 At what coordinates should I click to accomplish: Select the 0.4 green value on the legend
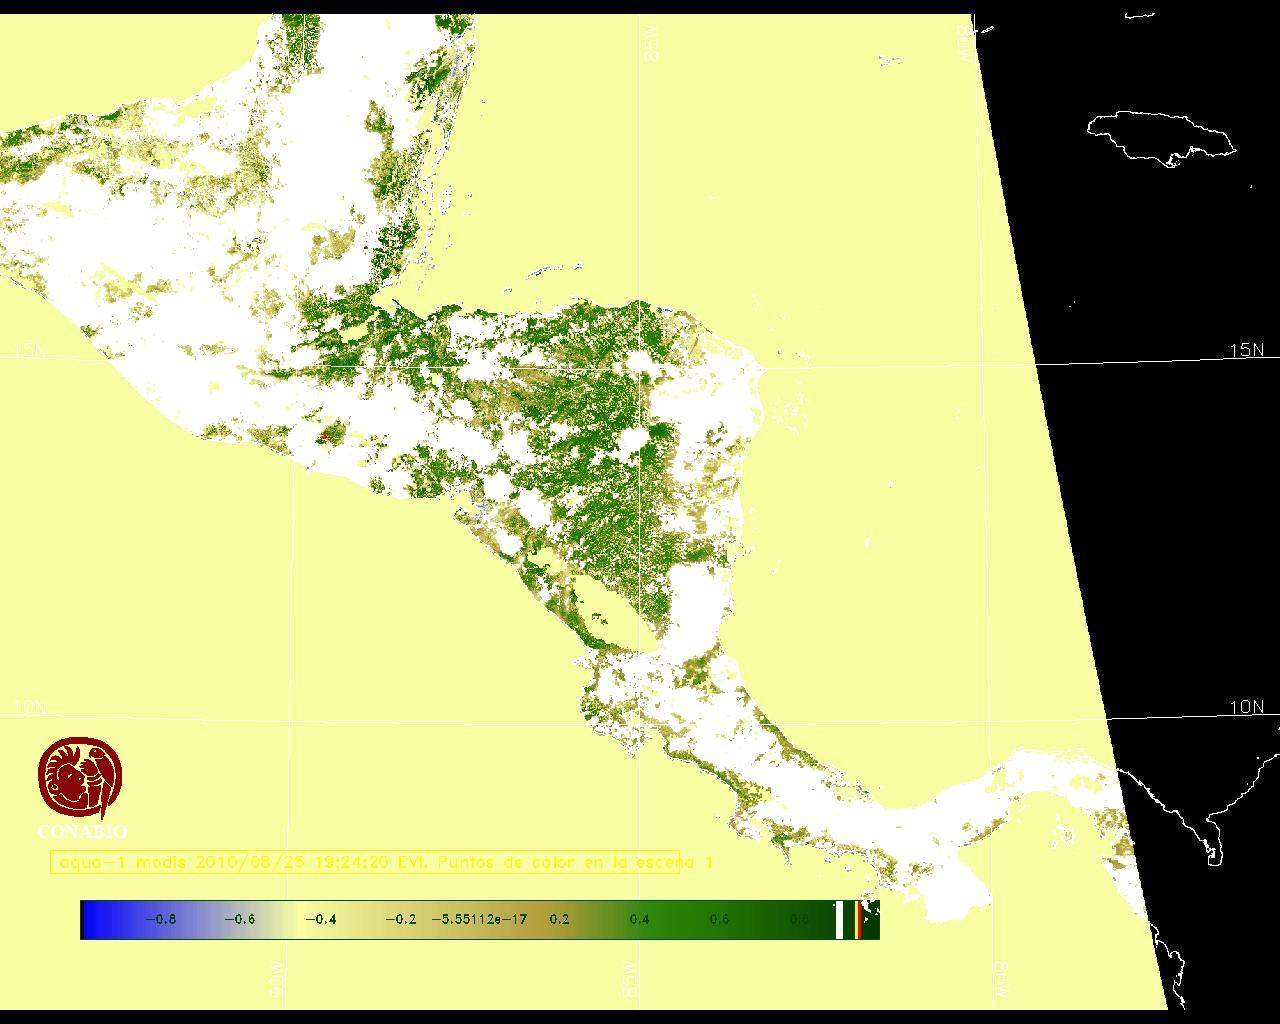tap(639, 920)
